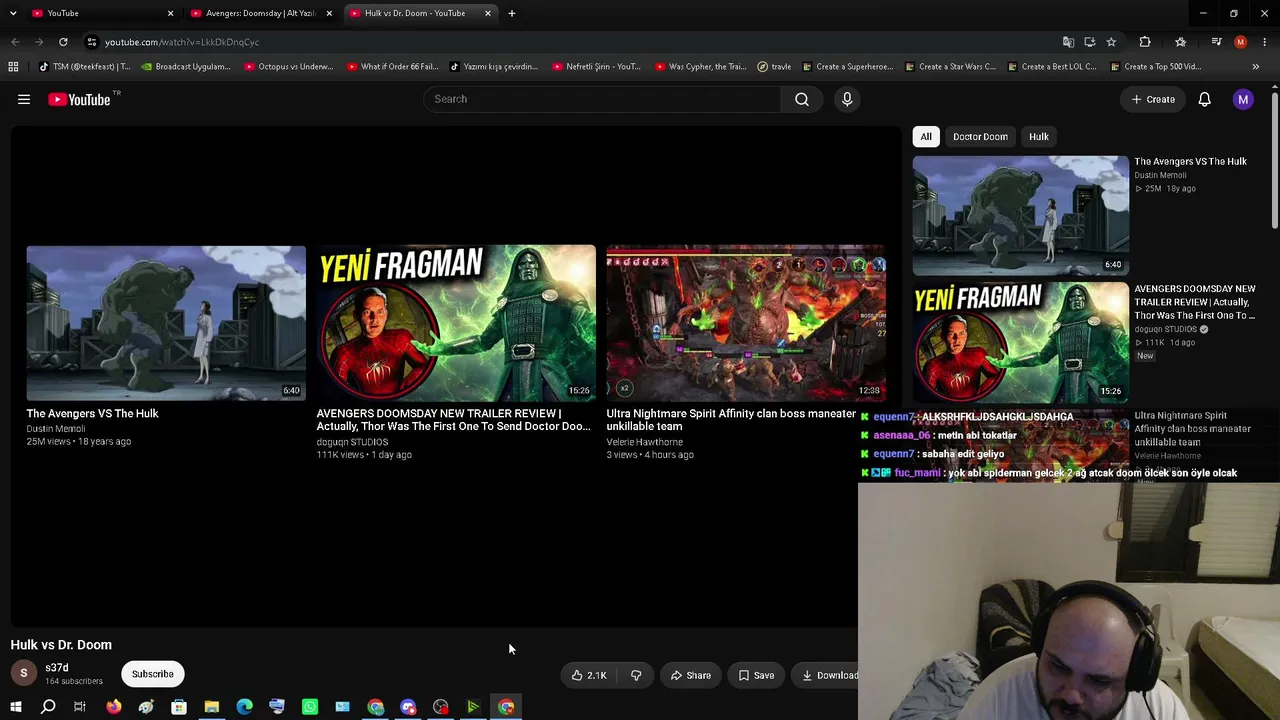Open the travle bookmark
The height and width of the screenshot is (720, 1280).
click(775, 67)
